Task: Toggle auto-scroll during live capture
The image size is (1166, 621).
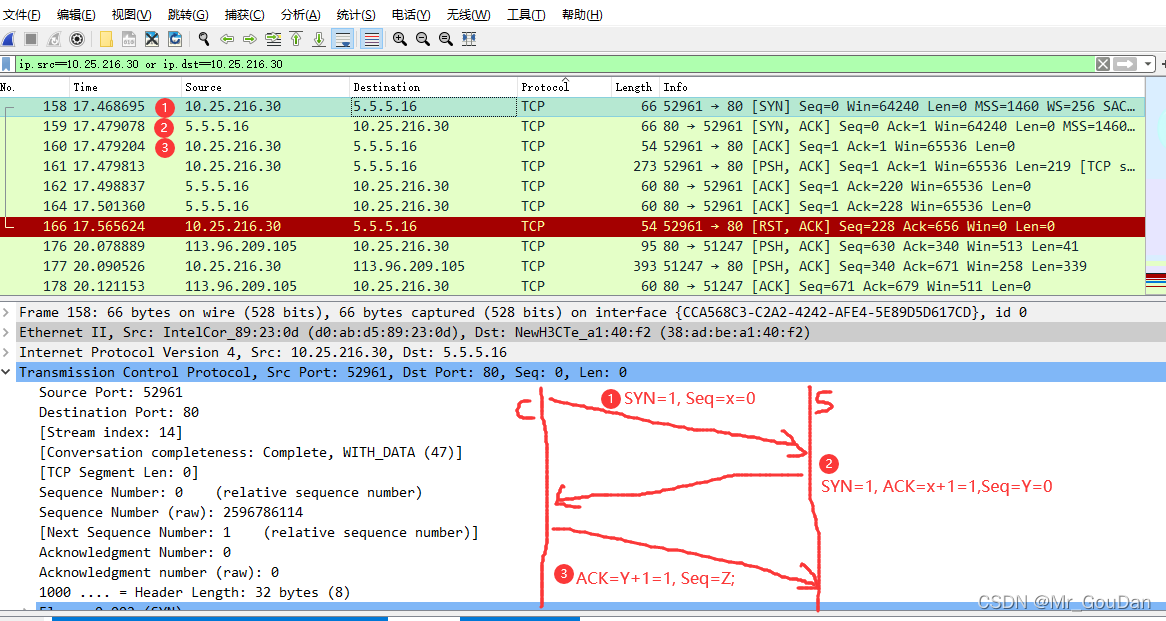Action: tap(342, 39)
